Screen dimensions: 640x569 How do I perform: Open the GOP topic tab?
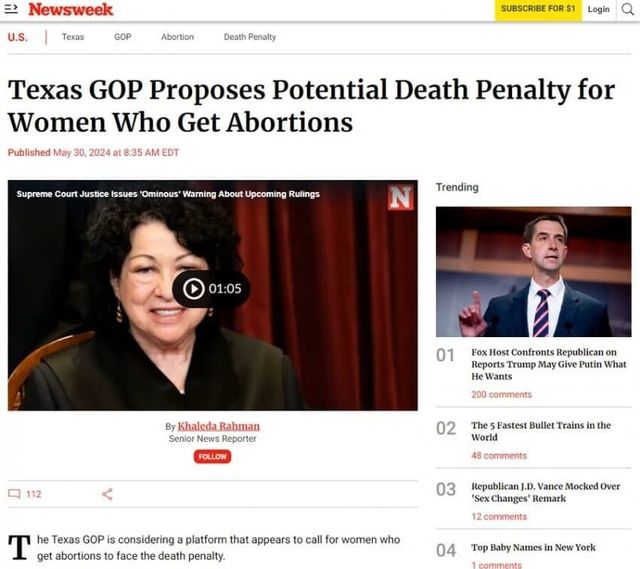(122, 37)
